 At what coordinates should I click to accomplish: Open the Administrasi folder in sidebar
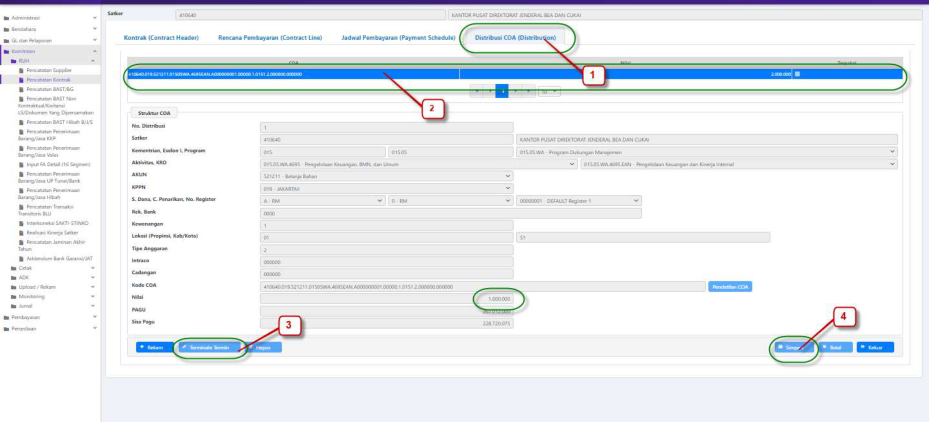(x=30, y=18)
